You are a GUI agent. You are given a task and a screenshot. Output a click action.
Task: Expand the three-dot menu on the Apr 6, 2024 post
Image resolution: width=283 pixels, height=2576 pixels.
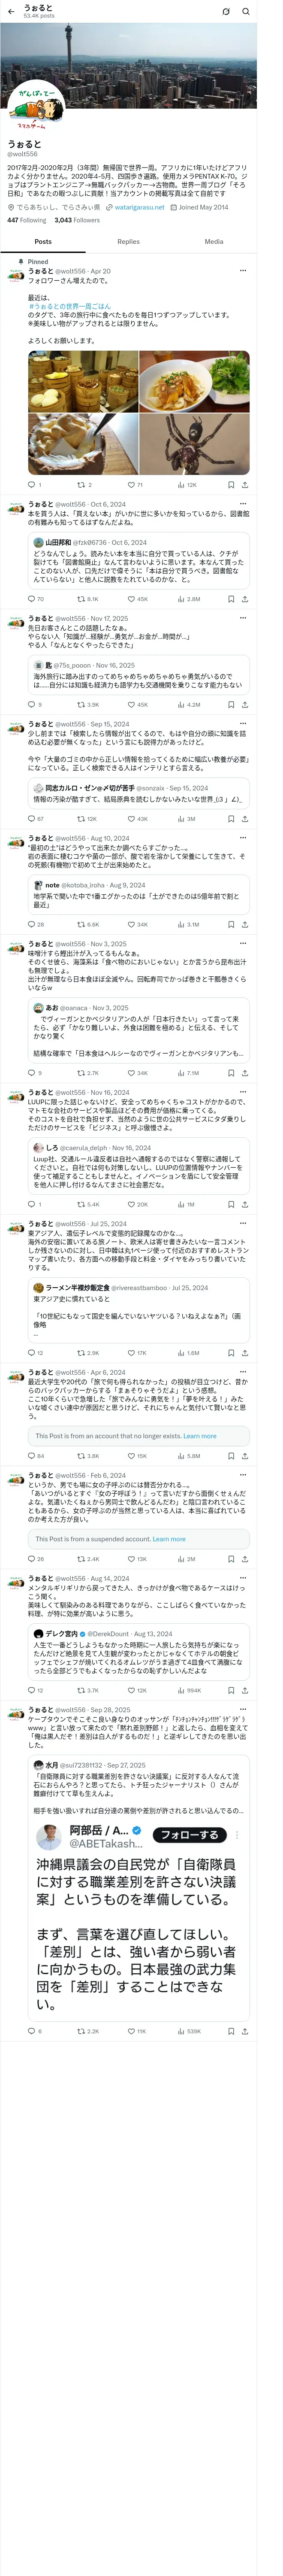point(244,1373)
